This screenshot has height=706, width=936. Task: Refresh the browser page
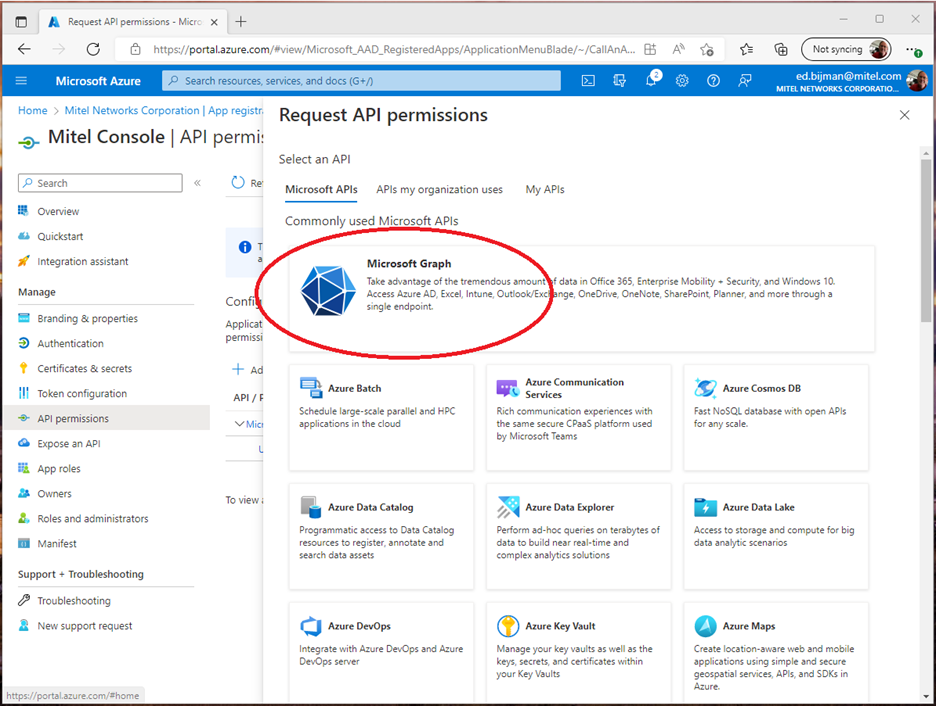(93, 49)
